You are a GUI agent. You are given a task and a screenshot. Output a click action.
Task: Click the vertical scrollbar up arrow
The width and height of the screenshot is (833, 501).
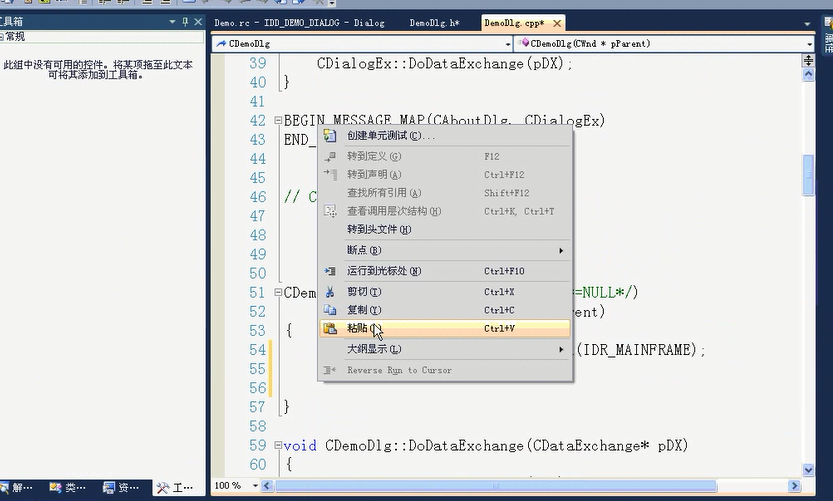tap(808, 74)
